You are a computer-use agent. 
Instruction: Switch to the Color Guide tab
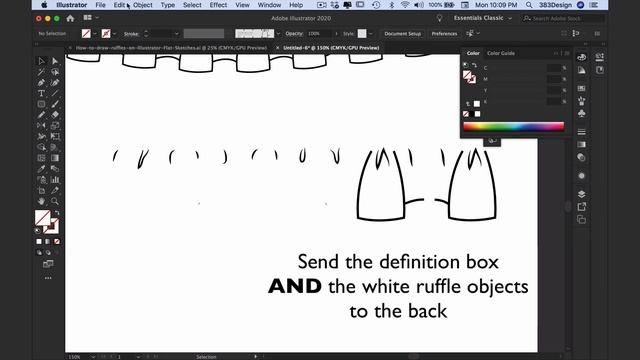[500, 53]
